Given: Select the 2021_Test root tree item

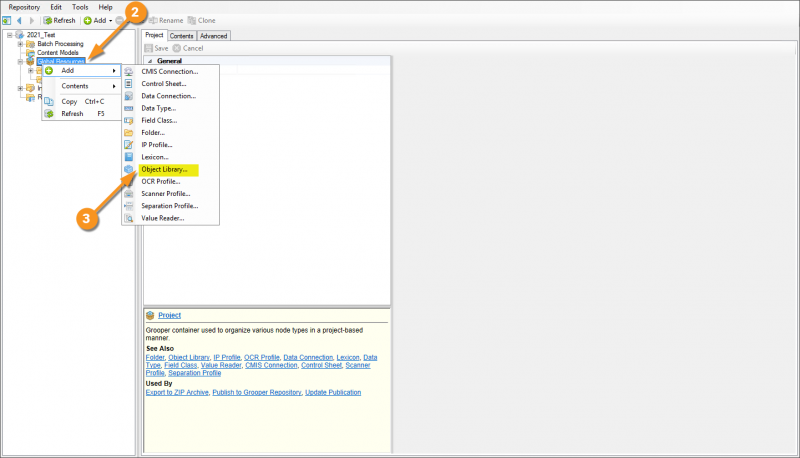Looking at the screenshot, I should click(x=41, y=35).
